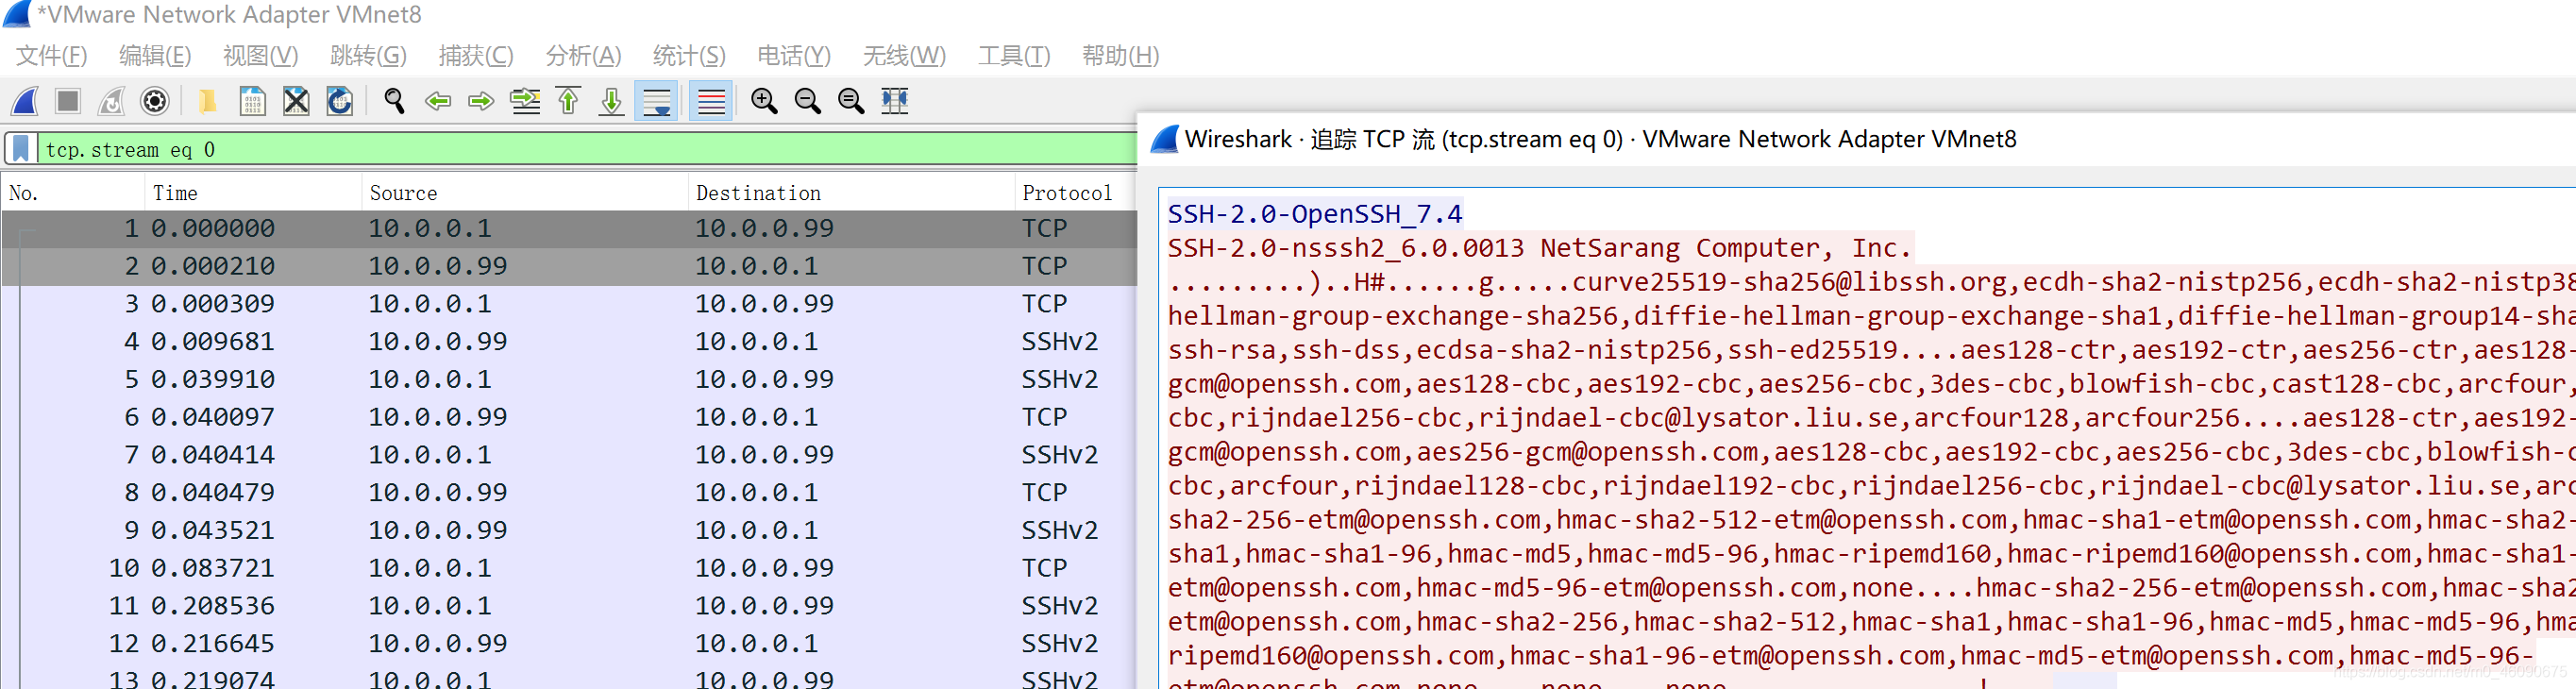Reload the capture file
Viewport: 2576px width, 689px height.
(340, 101)
